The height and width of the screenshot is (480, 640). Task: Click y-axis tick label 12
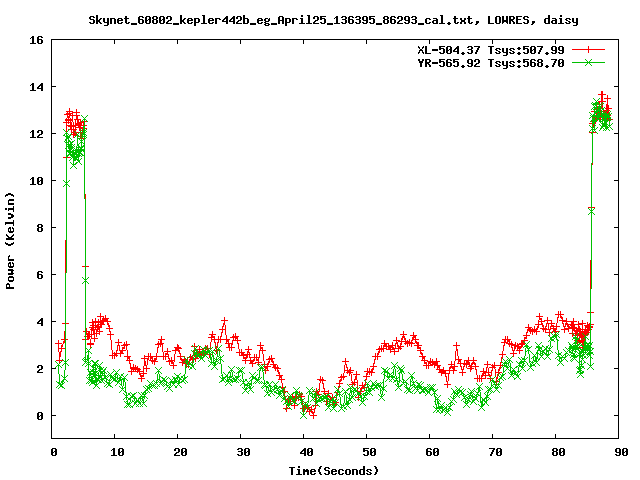[x=36, y=134]
